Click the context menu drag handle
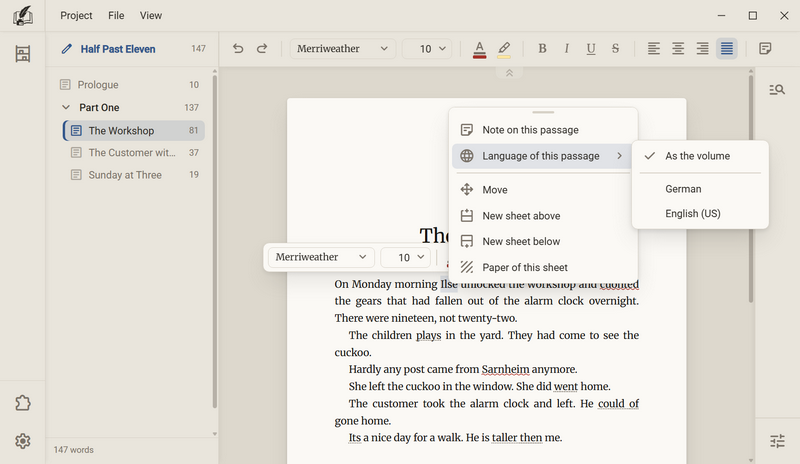The width and height of the screenshot is (800, 464). (x=543, y=112)
